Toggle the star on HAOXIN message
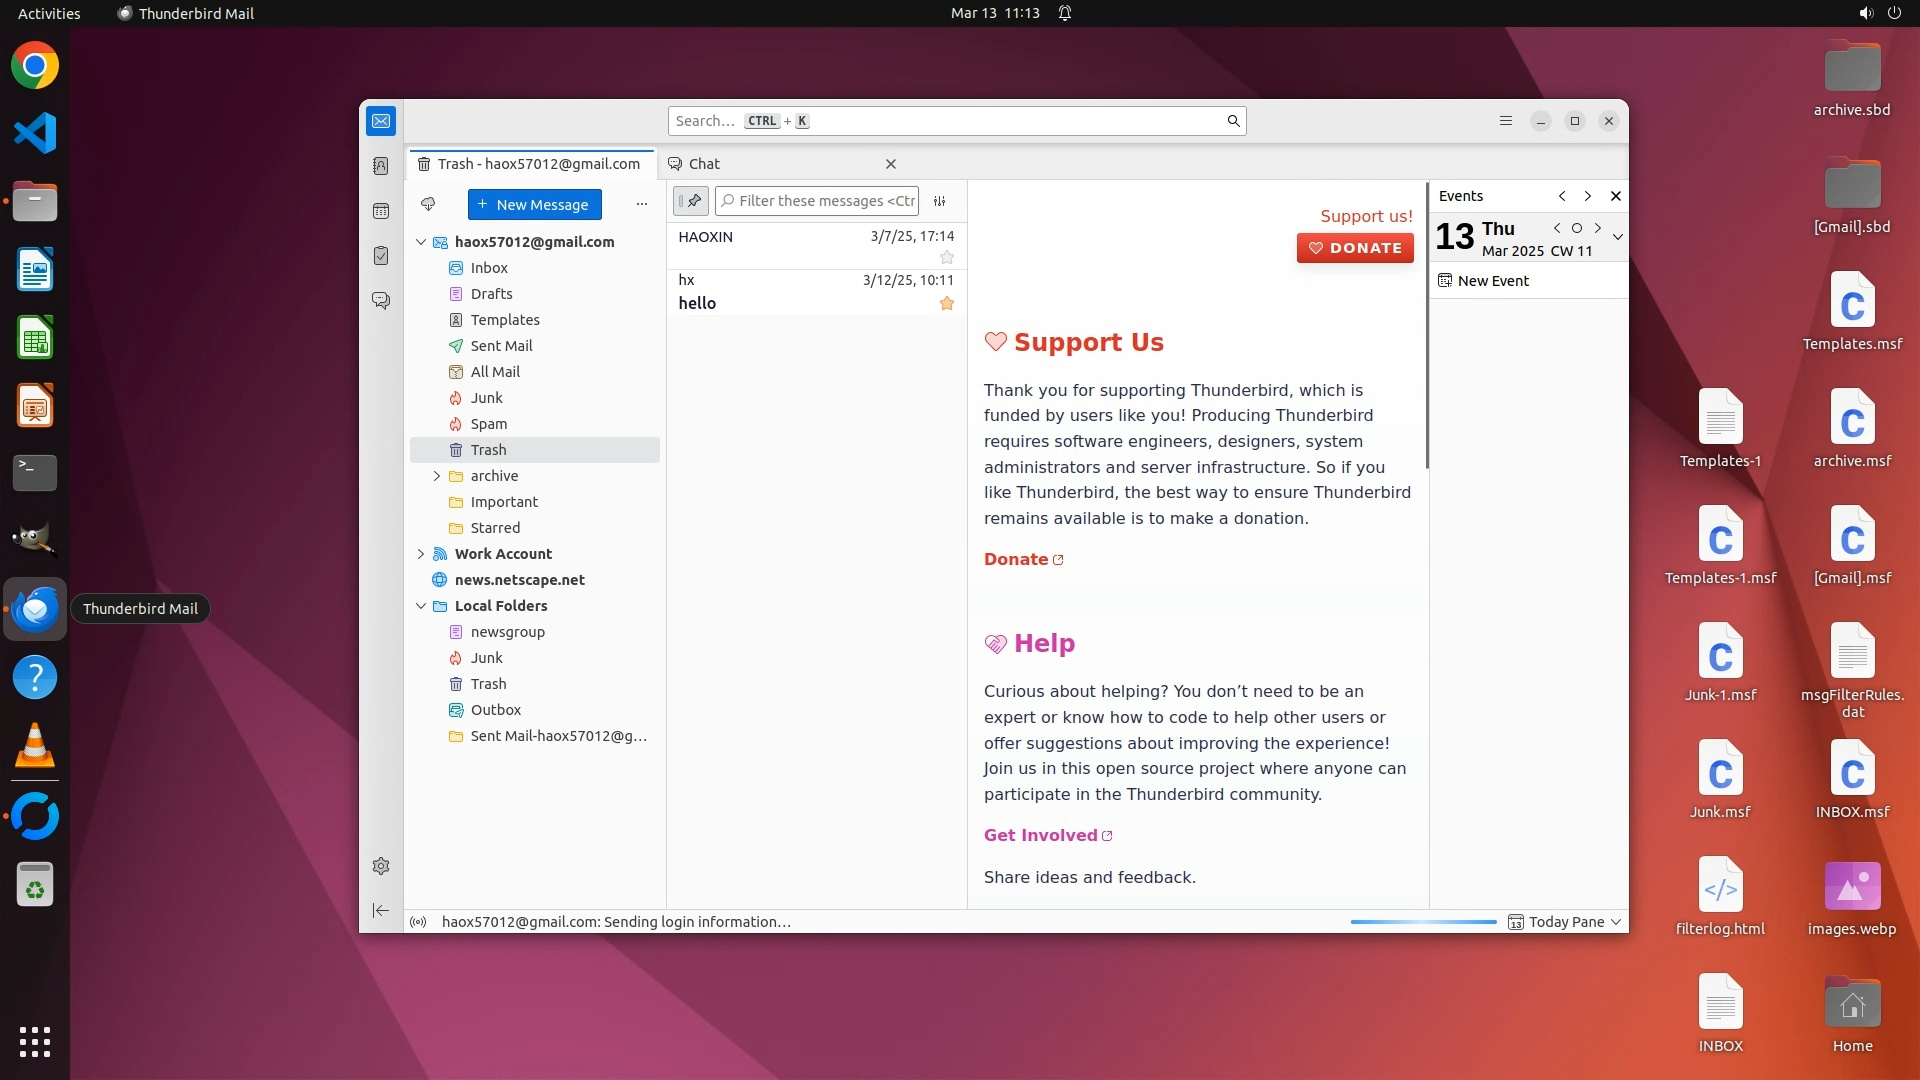This screenshot has height=1080, width=1920. click(947, 258)
